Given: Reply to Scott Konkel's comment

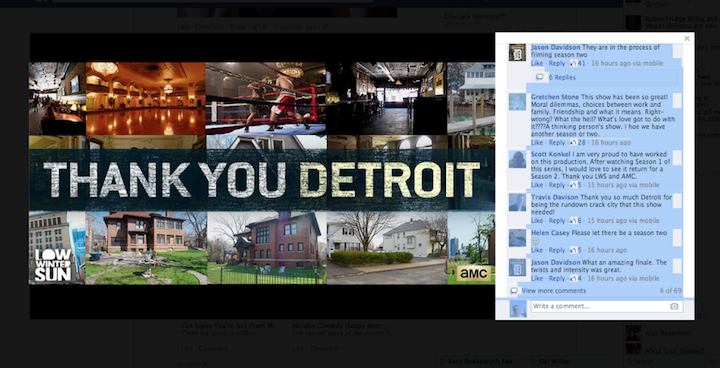Looking at the screenshot, I should 557,185.
